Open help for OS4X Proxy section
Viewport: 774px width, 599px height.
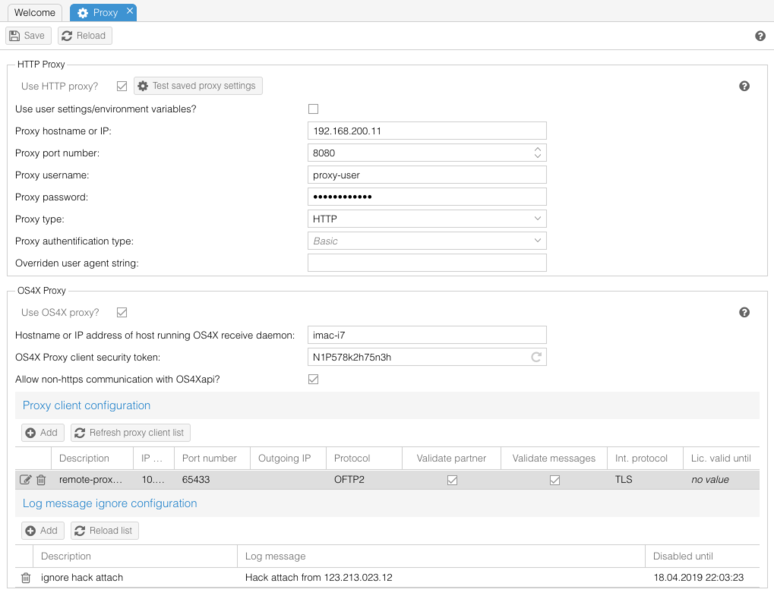(744, 313)
